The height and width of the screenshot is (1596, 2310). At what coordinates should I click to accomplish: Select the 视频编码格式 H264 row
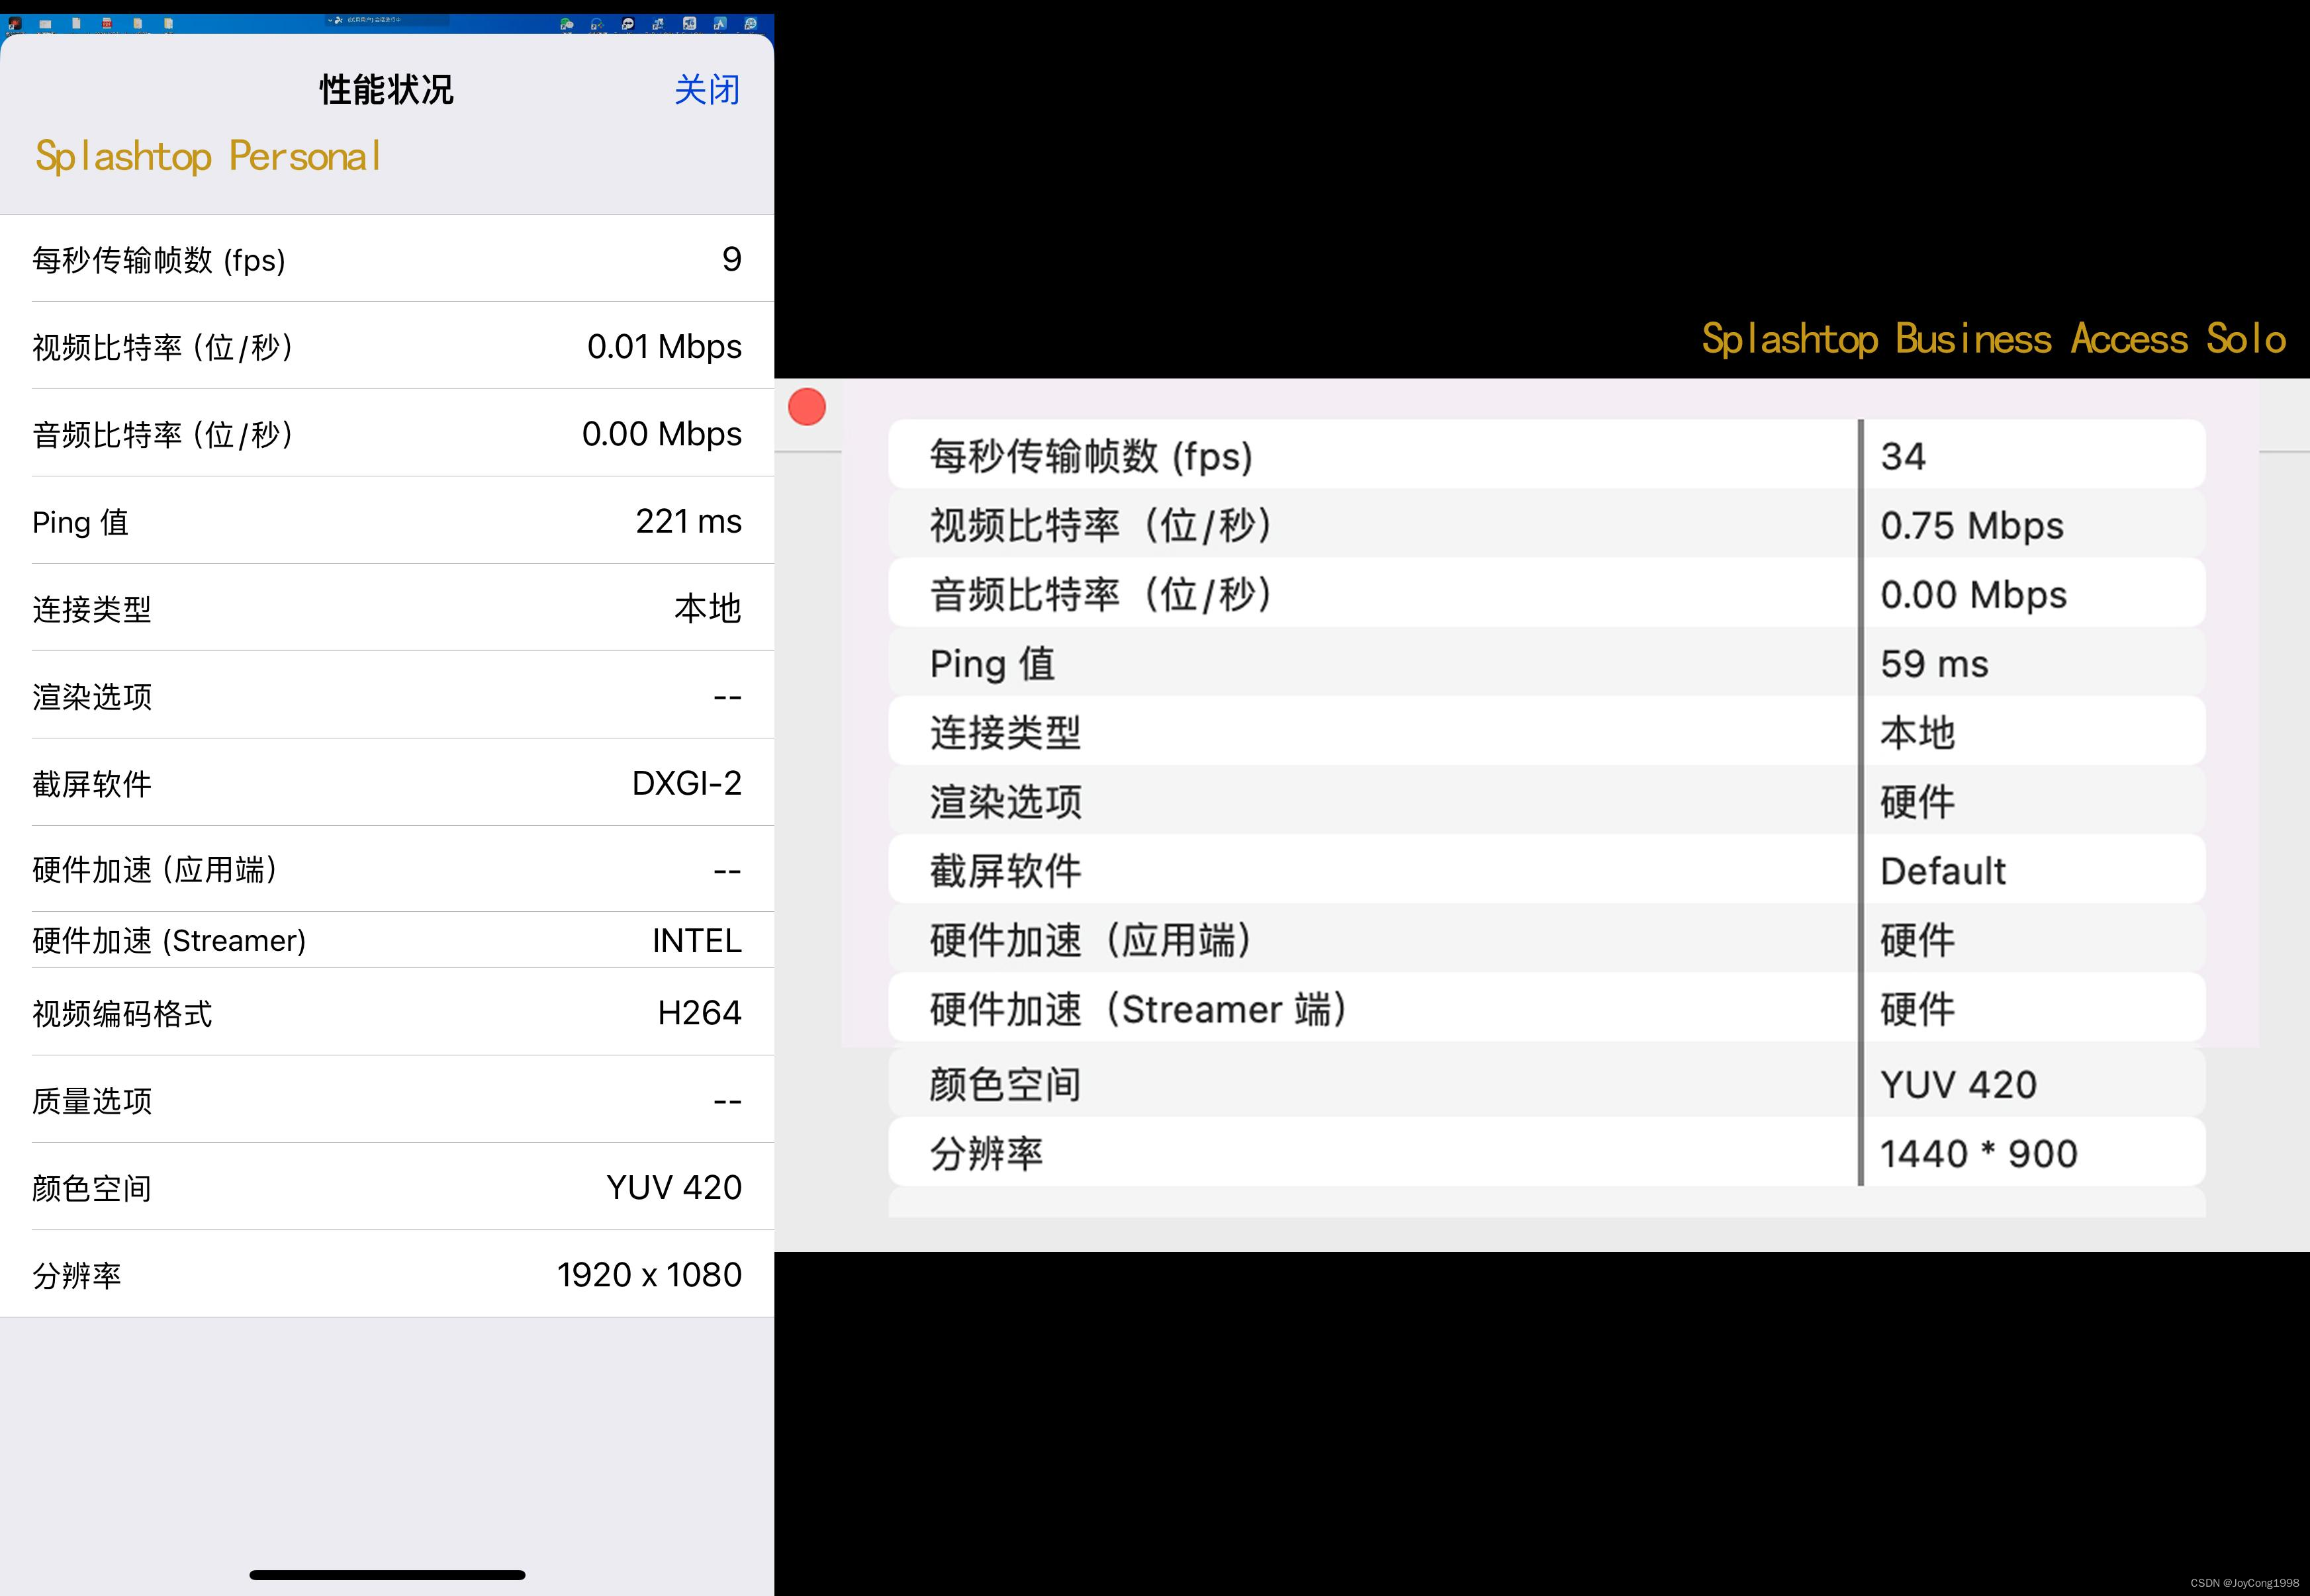(x=387, y=1012)
